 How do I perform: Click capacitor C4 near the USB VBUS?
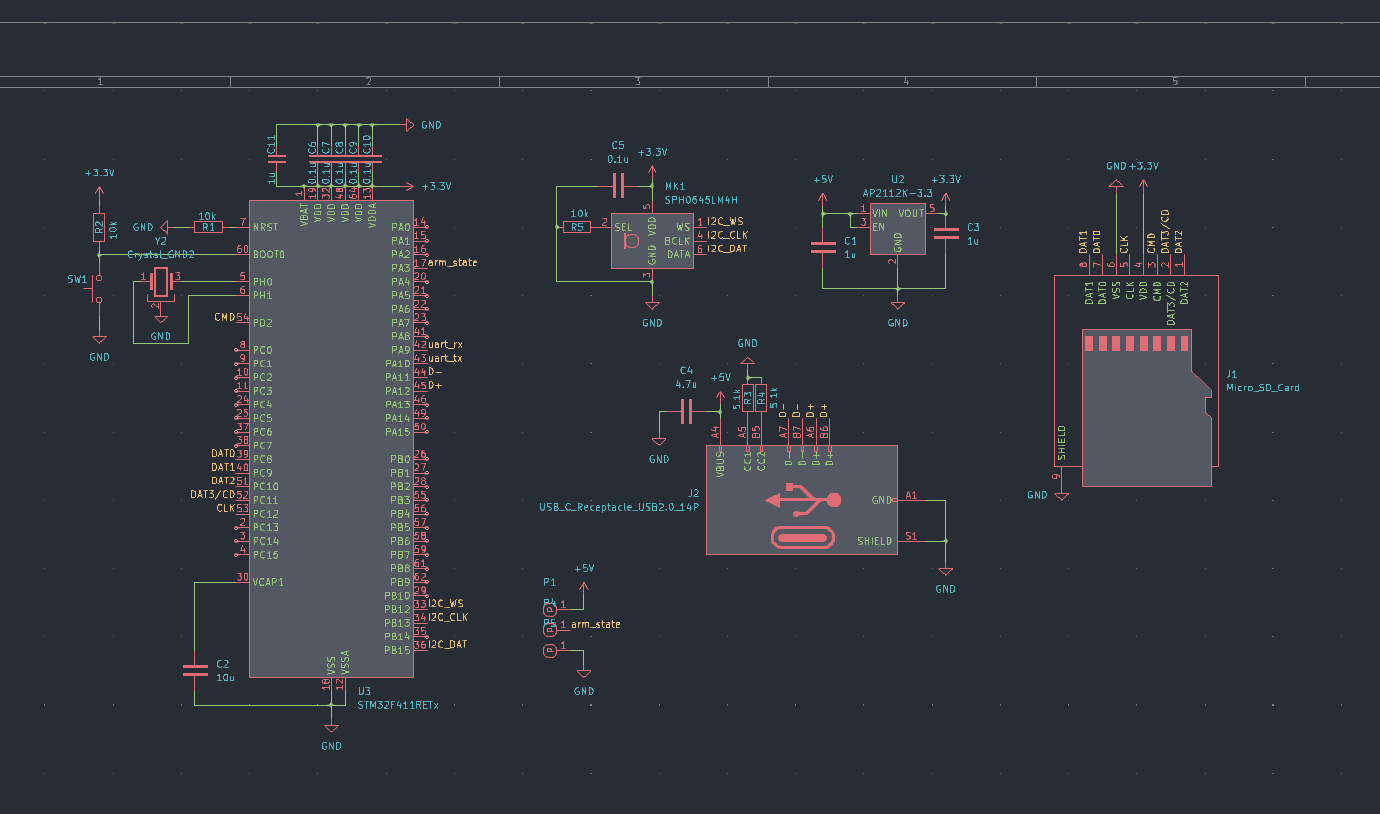[x=687, y=411]
